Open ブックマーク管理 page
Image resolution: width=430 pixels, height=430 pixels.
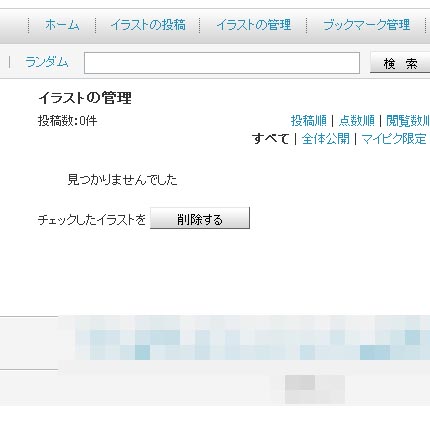pyautogui.click(x=366, y=25)
